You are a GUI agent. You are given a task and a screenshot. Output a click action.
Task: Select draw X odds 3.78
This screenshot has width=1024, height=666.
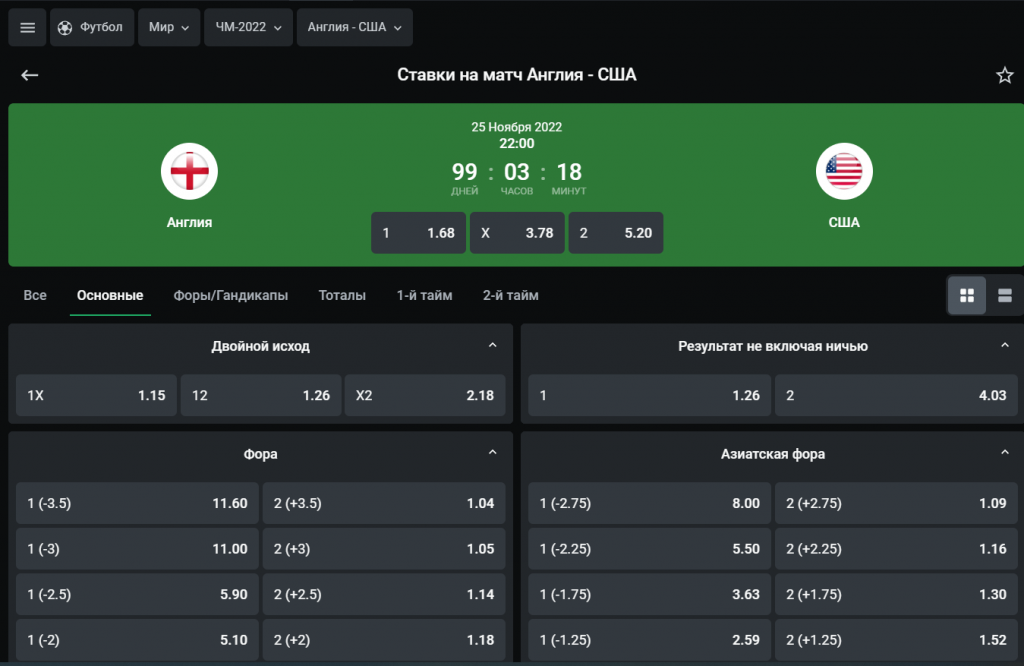click(517, 233)
